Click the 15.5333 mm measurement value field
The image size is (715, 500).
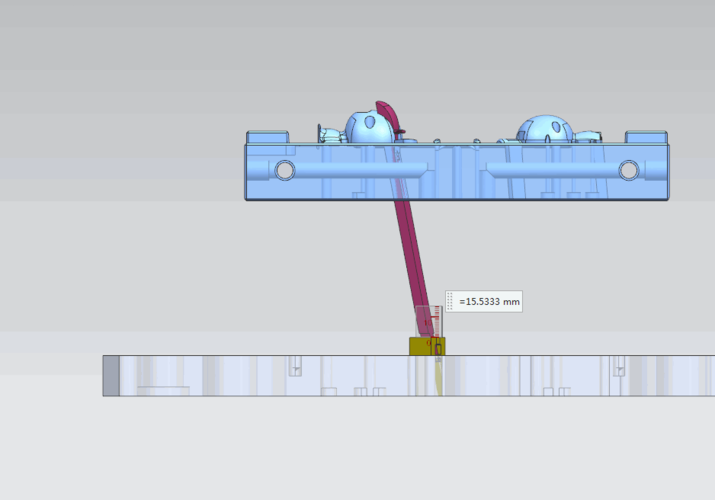click(489, 302)
